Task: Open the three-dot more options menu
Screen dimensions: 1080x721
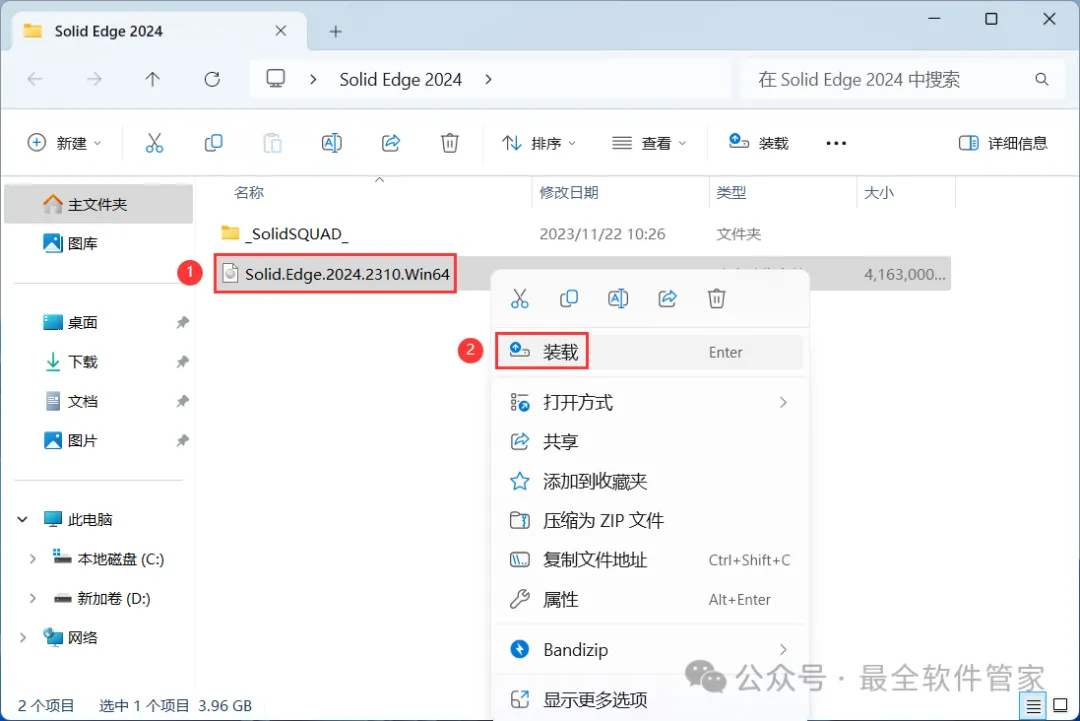Action: tap(836, 143)
